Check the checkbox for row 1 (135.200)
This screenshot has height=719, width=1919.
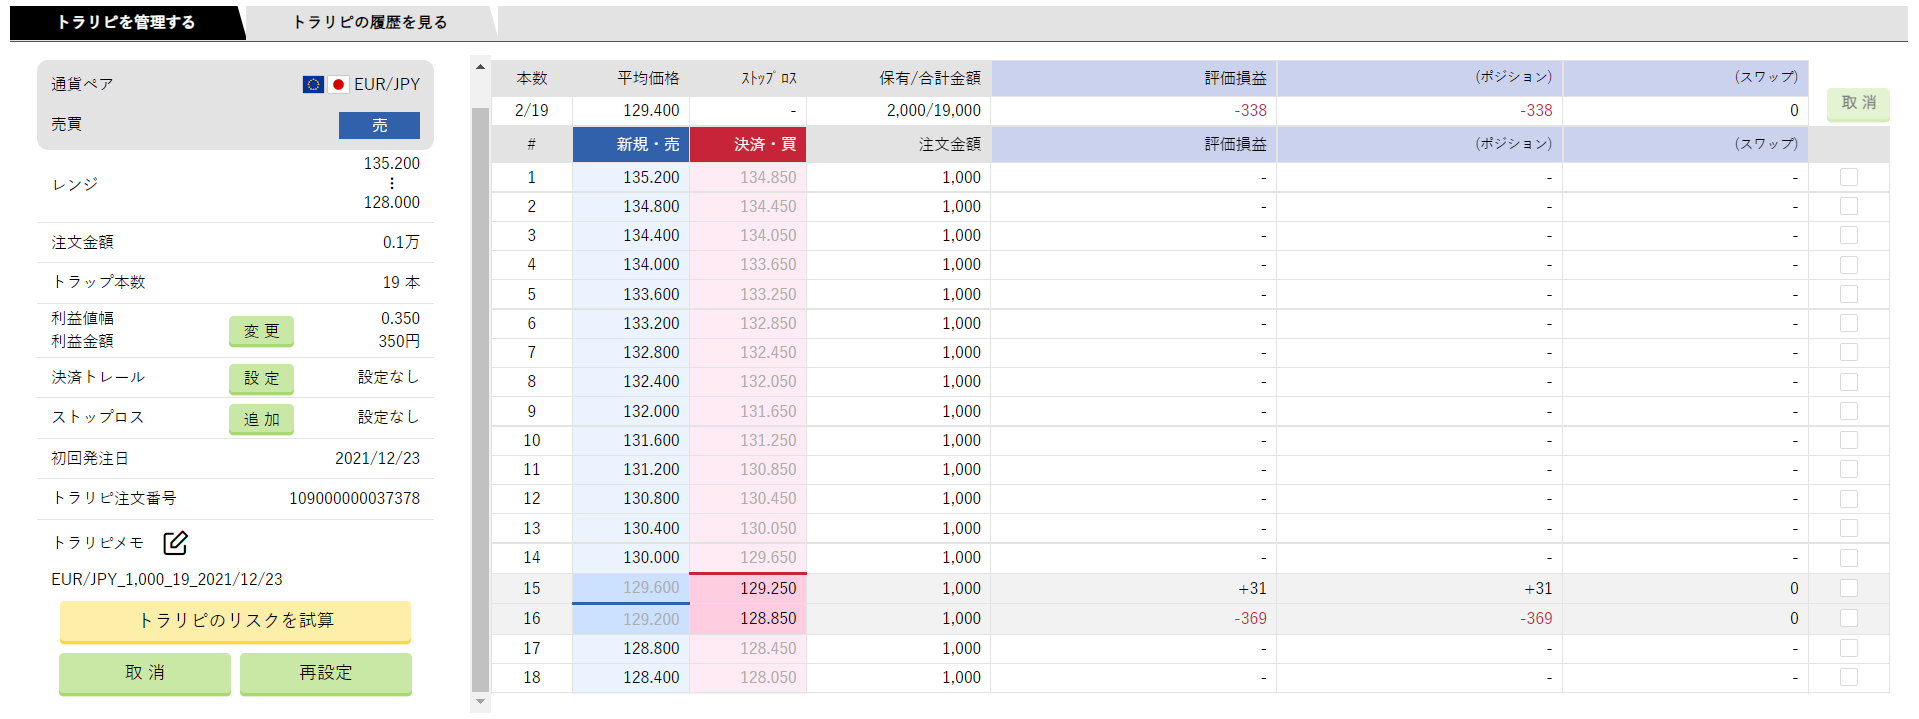pyautogui.click(x=1849, y=177)
